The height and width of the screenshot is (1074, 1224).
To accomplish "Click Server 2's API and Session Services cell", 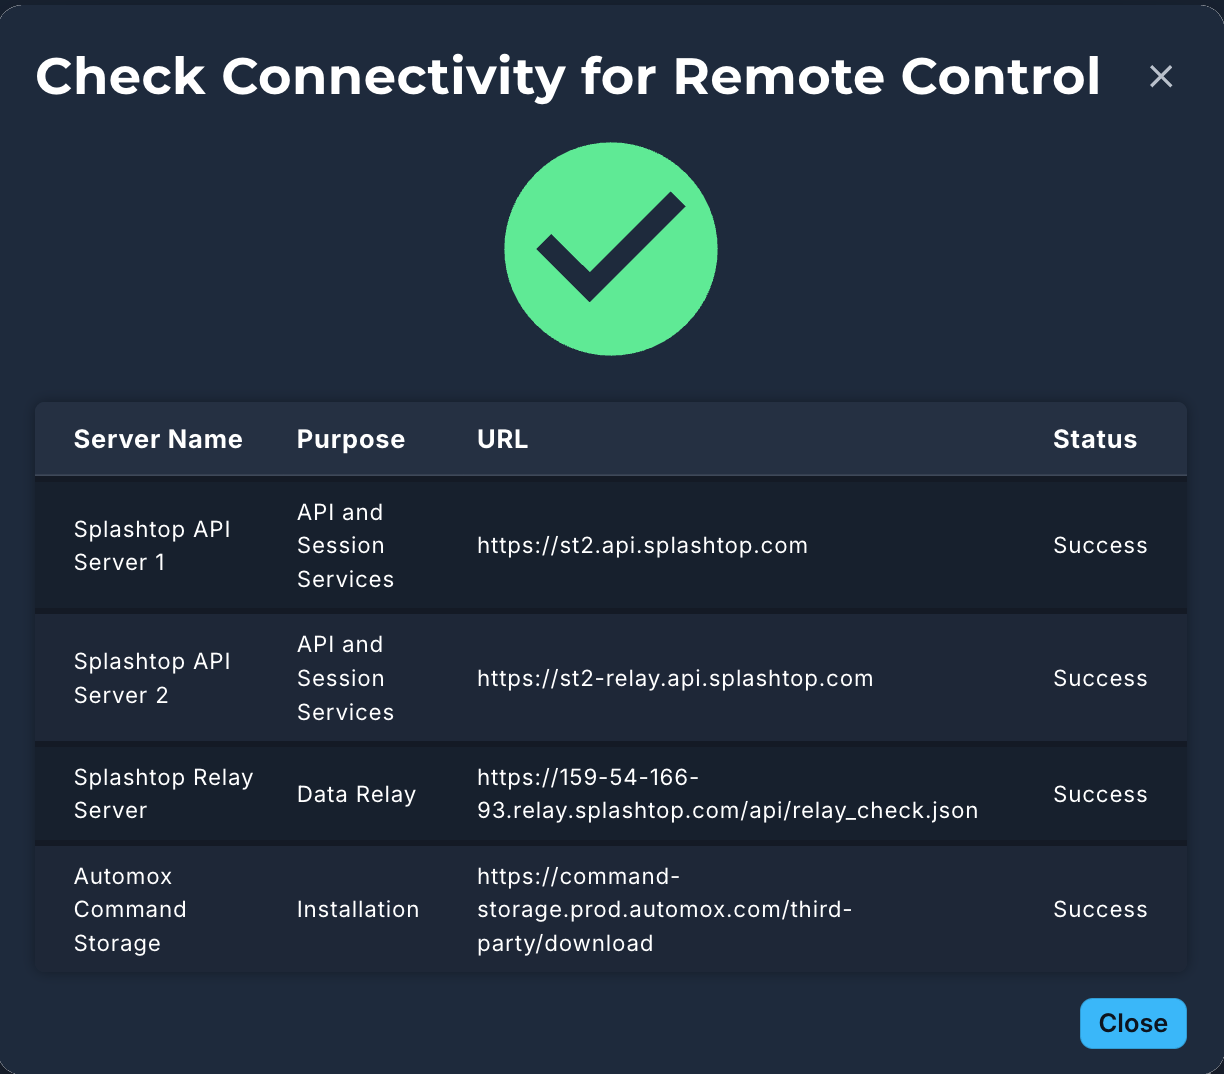I will point(345,678).
